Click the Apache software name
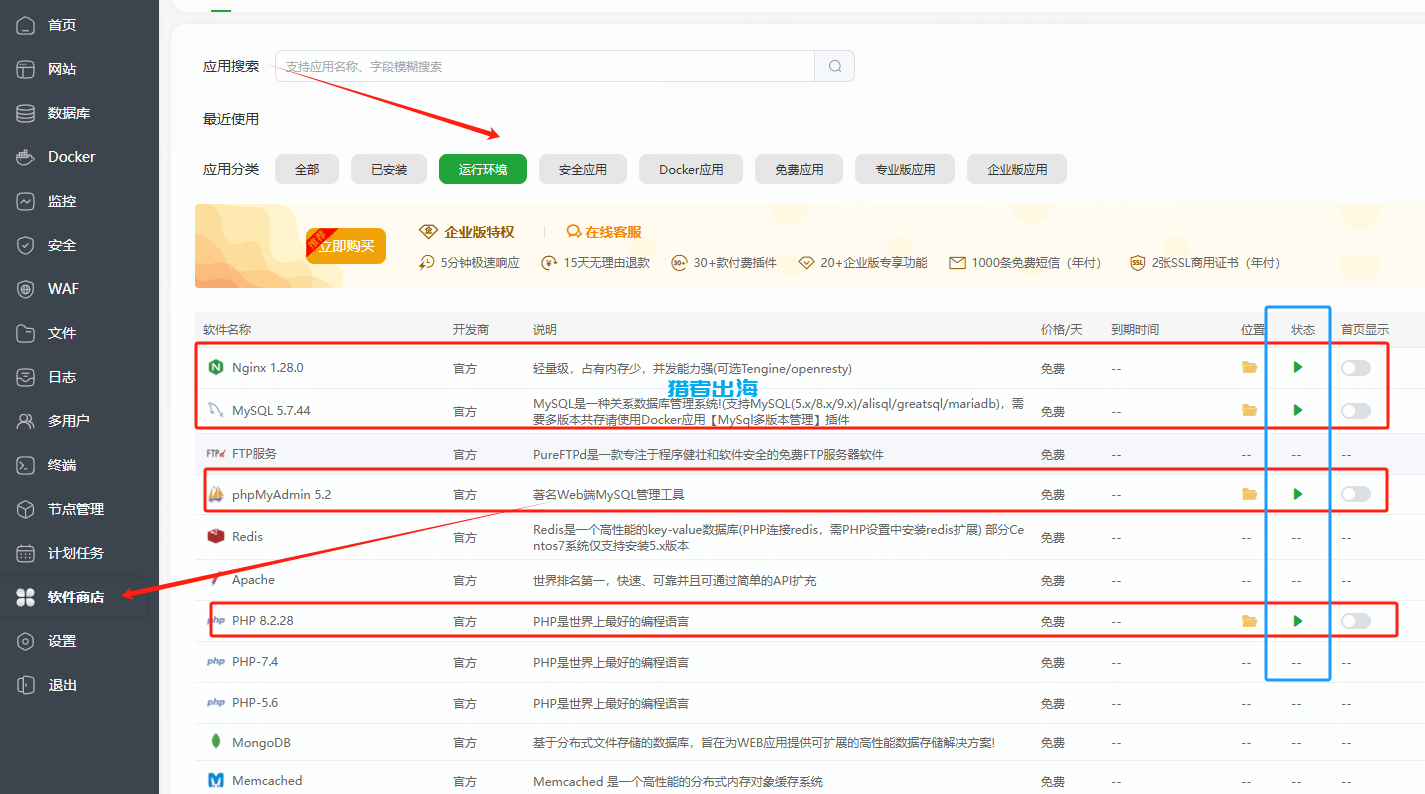The image size is (1425, 794). tap(253, 579)
